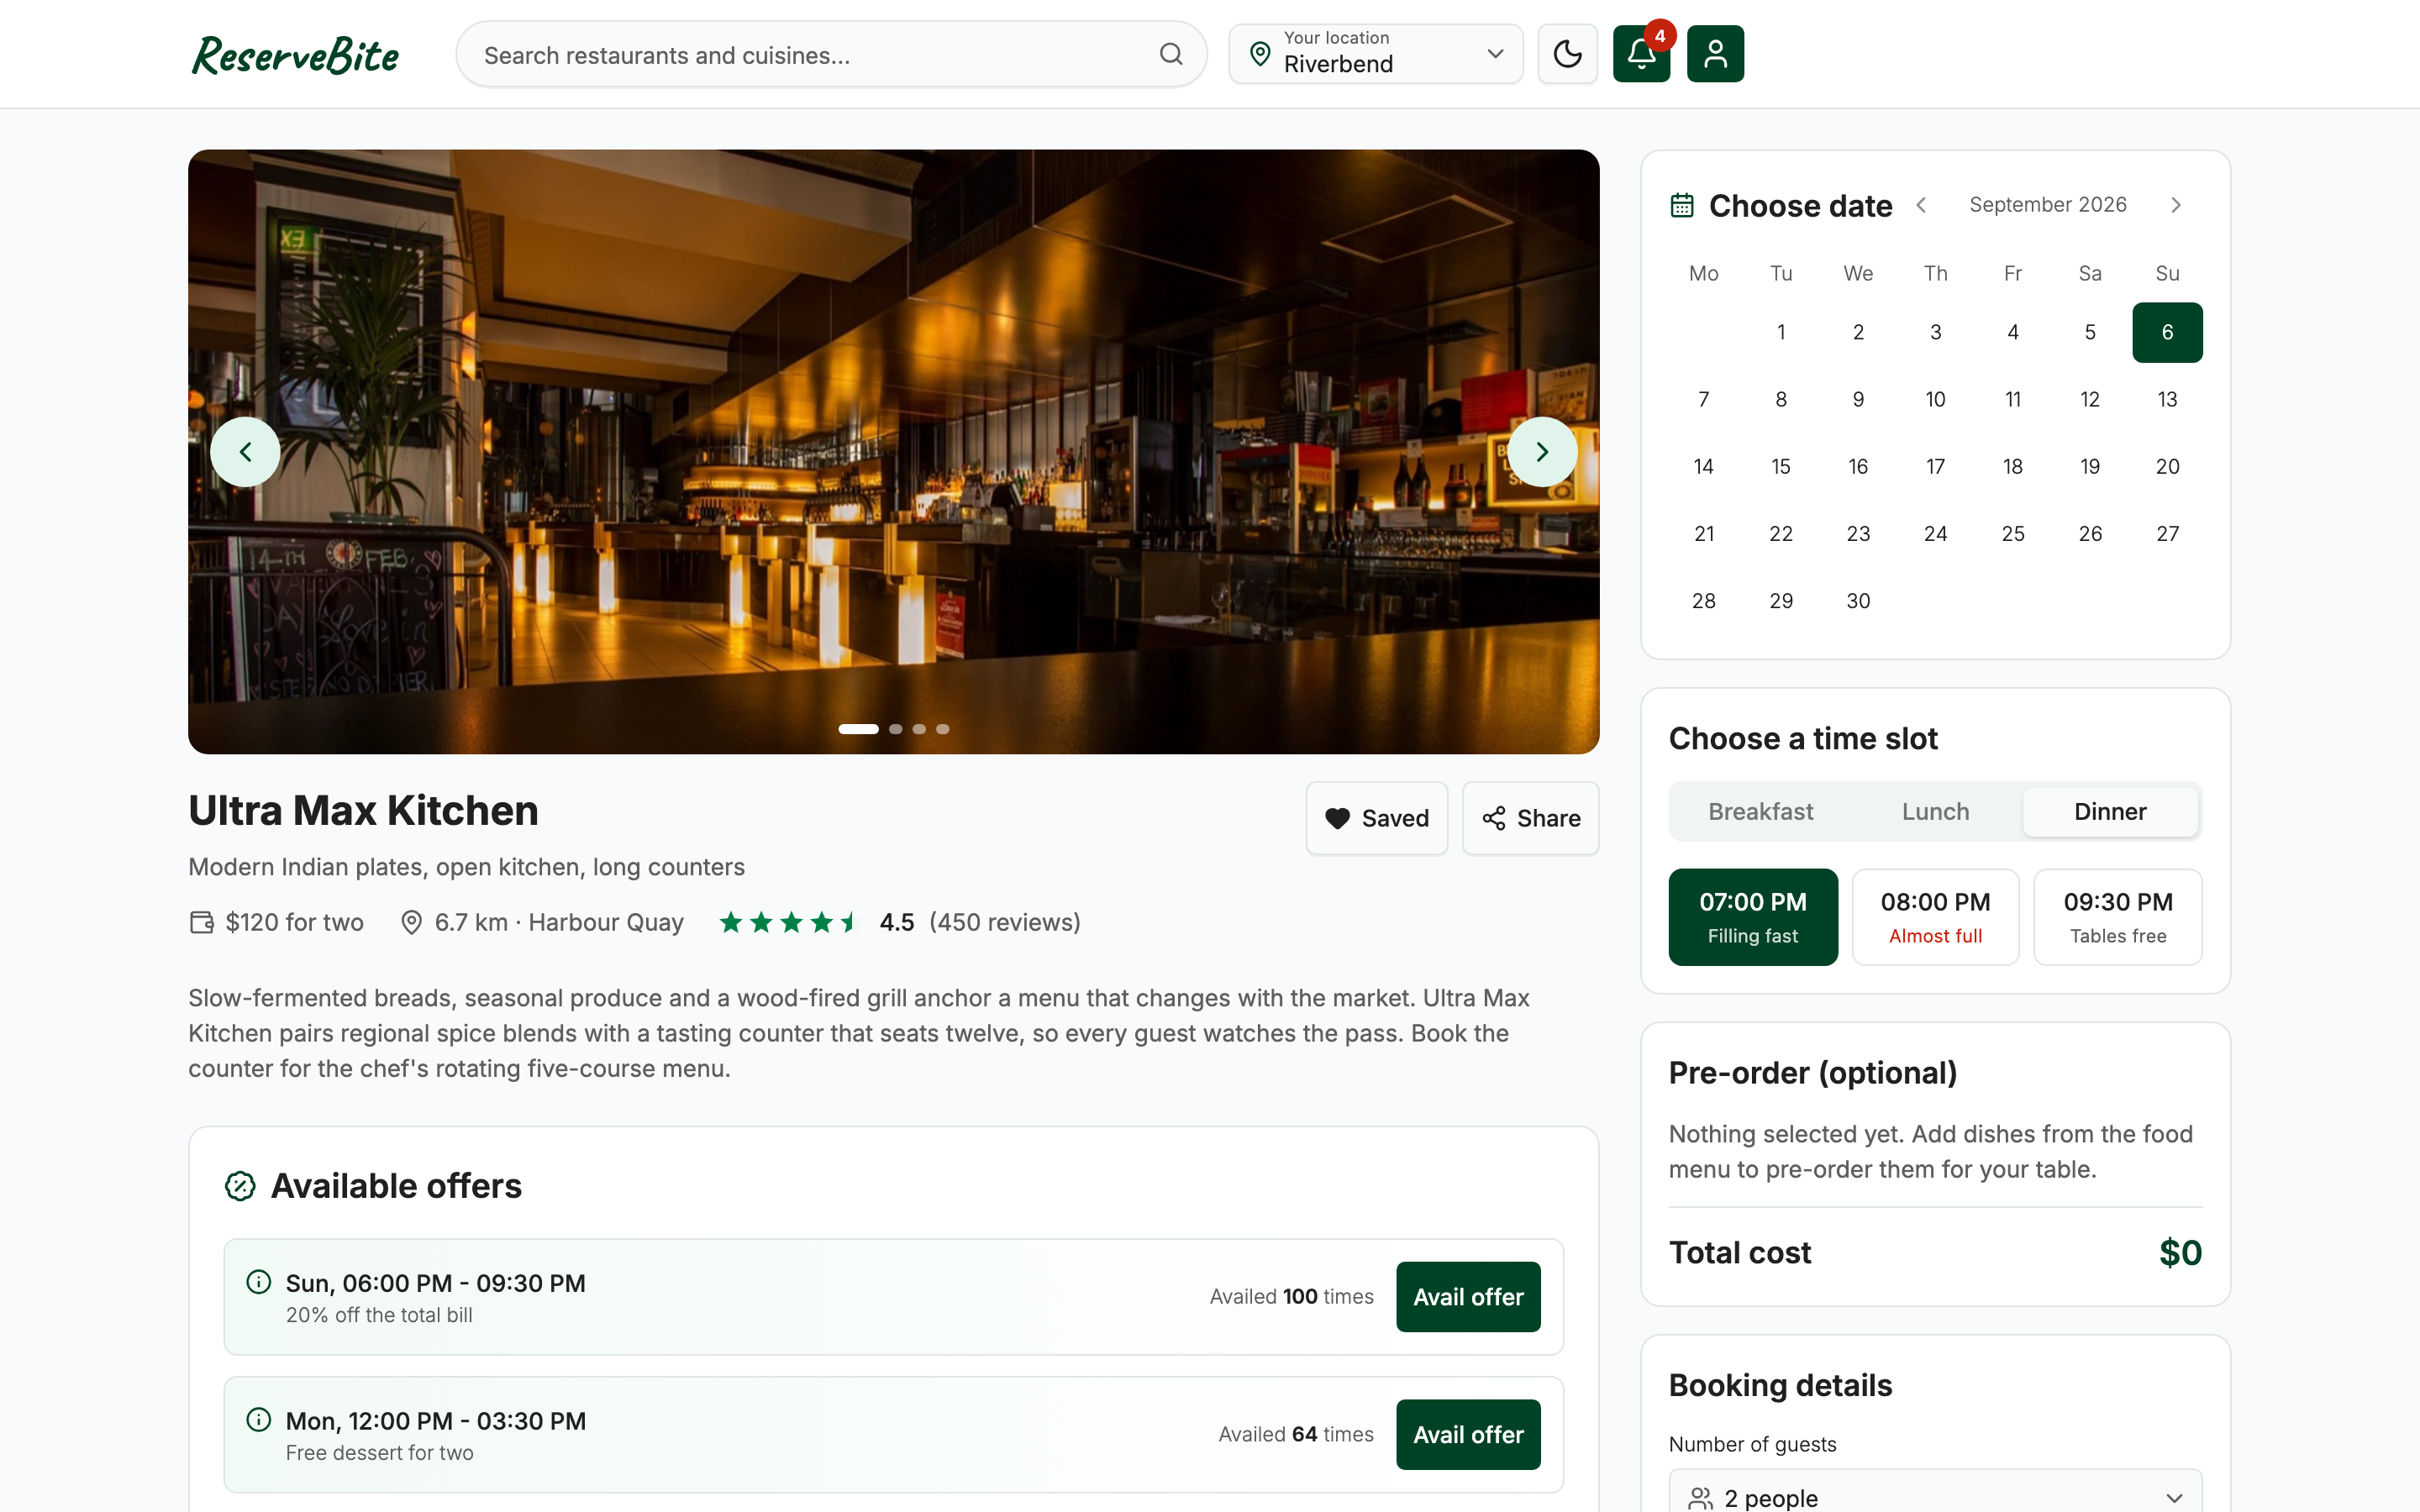Pick September 13 in the calendar

2167,399
